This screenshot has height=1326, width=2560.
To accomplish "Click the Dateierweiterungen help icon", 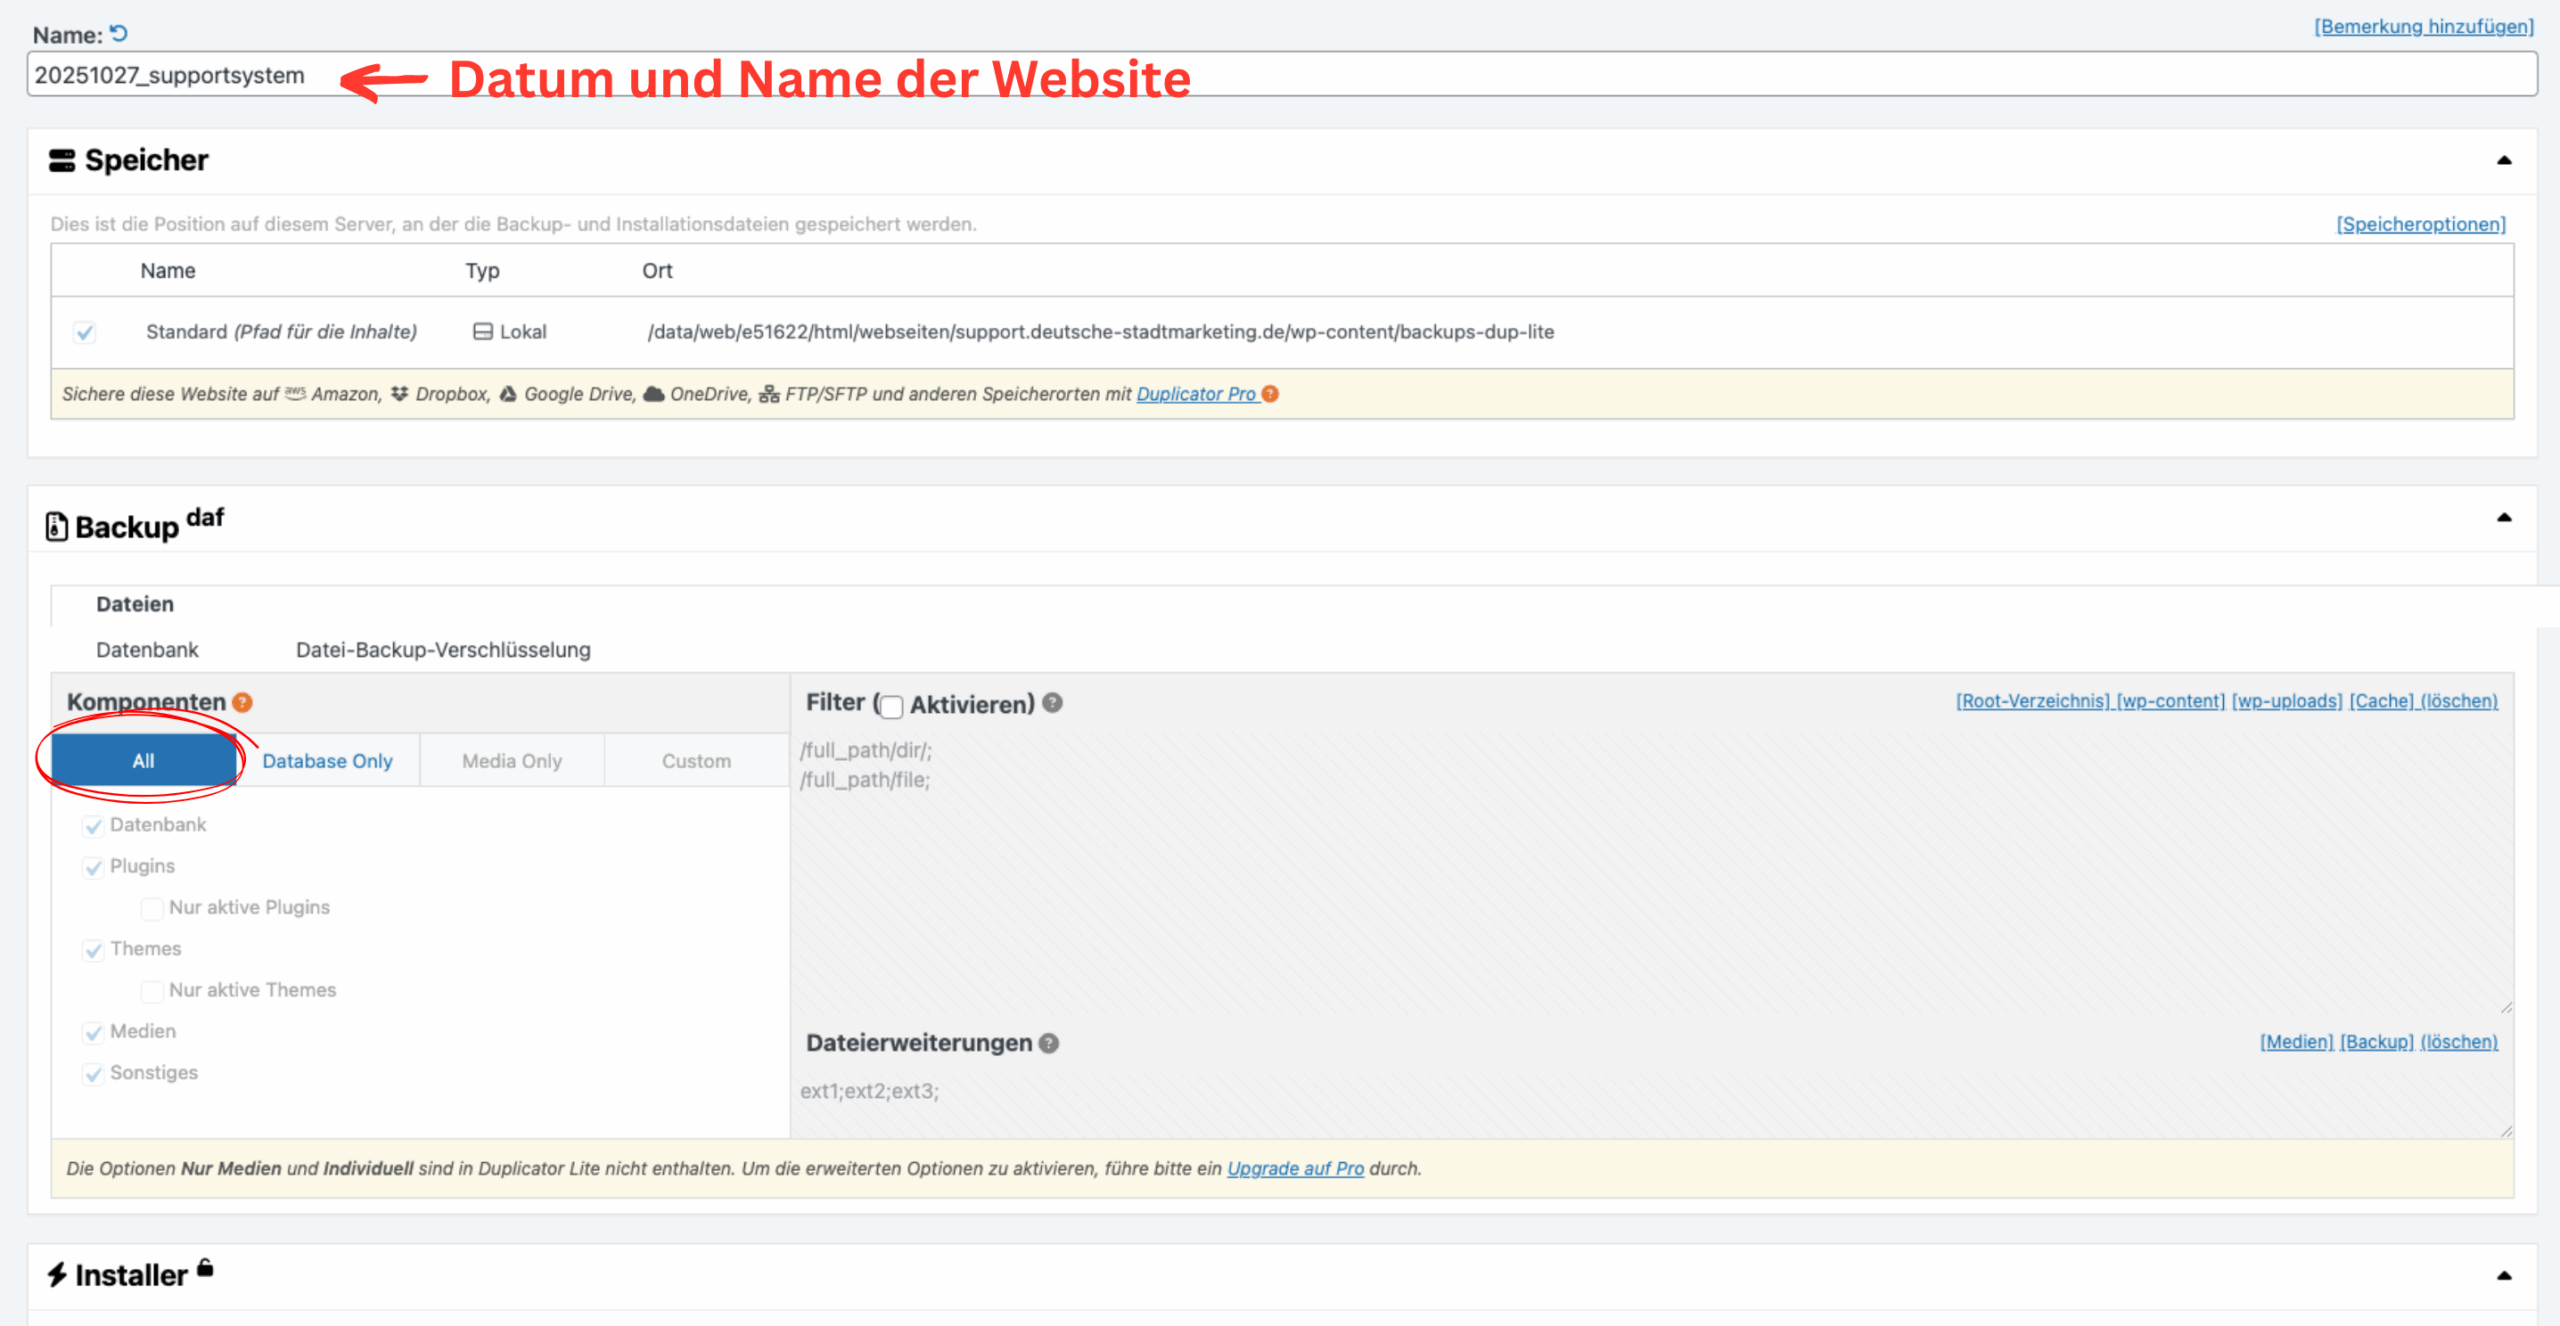I will (x=1047, y=1043).
